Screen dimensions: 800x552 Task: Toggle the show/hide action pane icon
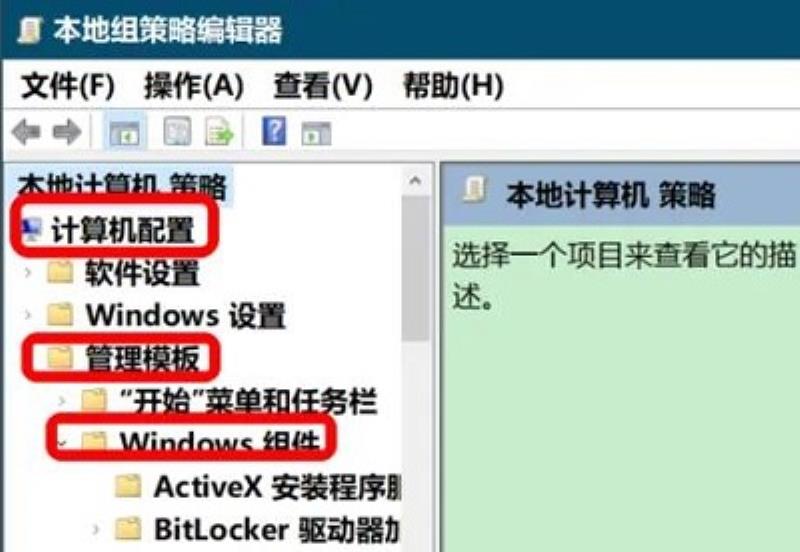tap(316, 133)
